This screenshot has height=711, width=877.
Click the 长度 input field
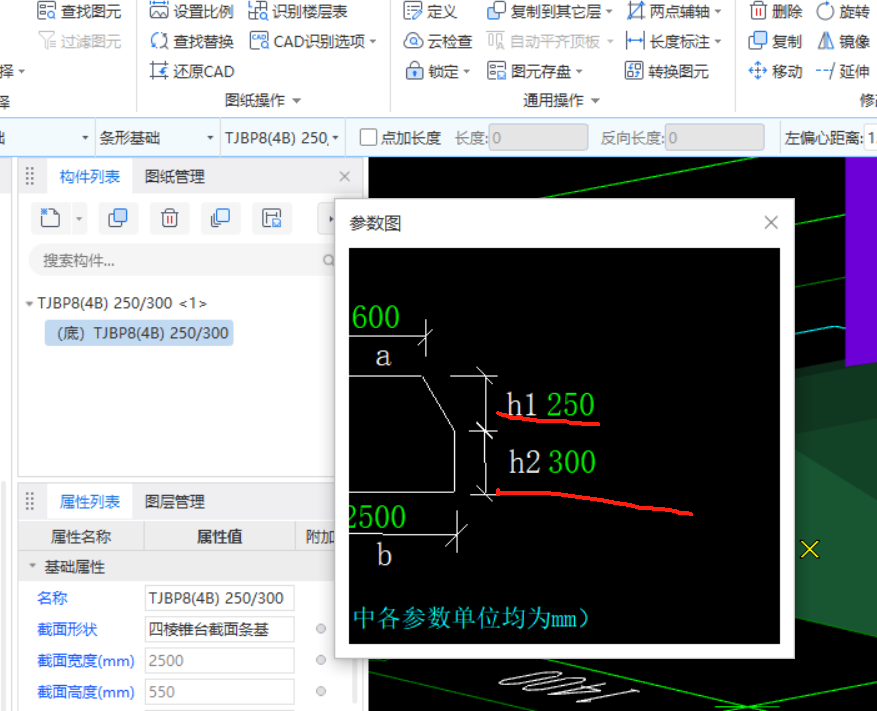[x=538, y=138]
